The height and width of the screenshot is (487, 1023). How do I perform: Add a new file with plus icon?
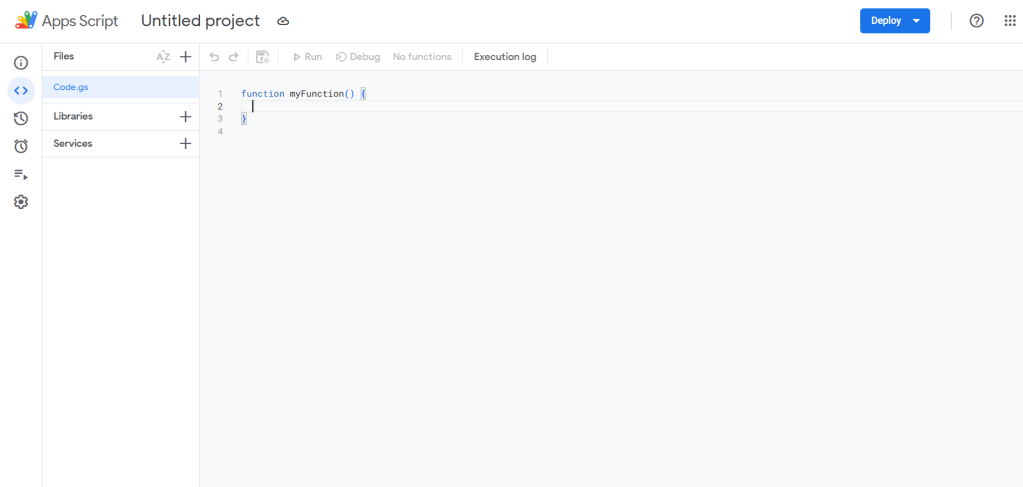pyautogui.click(x=185, y=57)
